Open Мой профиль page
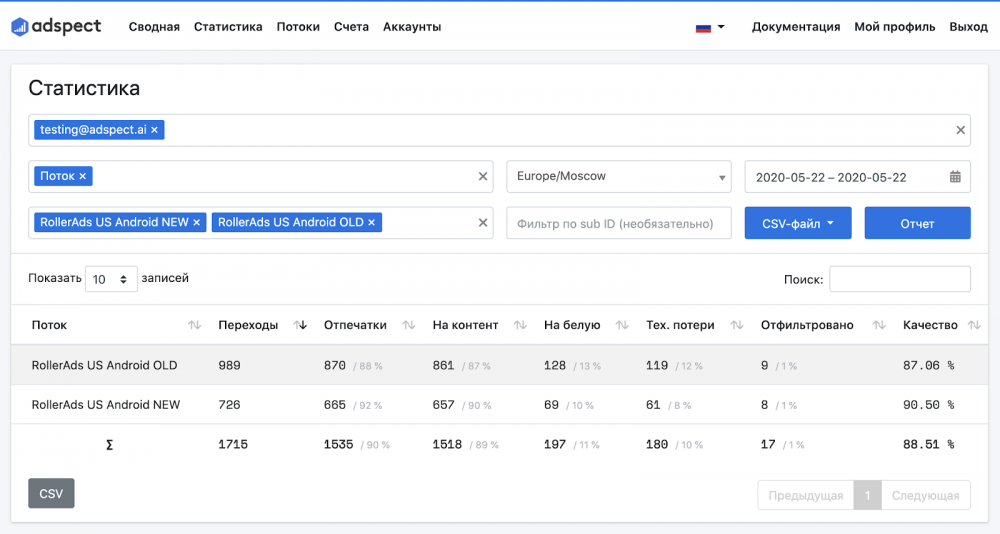This screenshot has width=1000, height=534. [895, 27]
